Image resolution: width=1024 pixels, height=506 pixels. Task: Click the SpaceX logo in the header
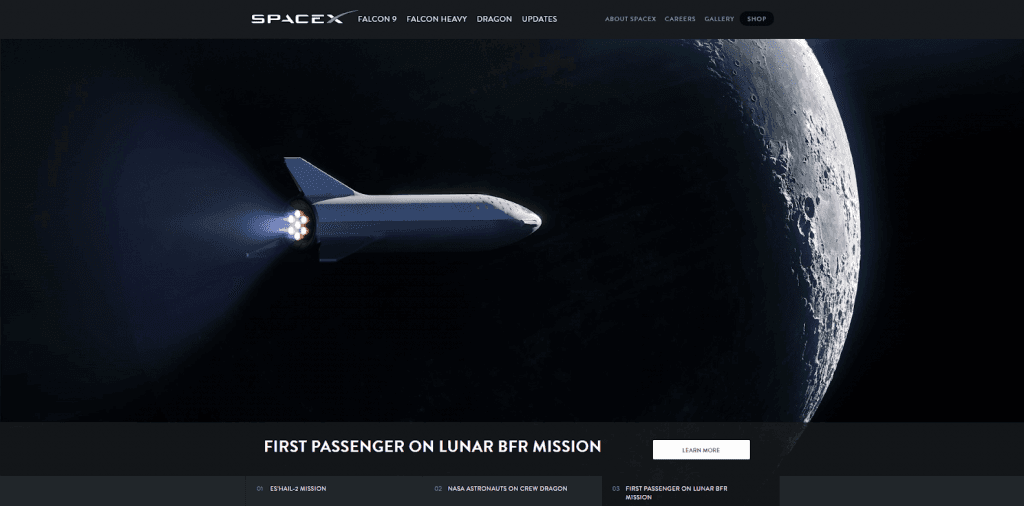pyautogui.click(x=304, y=18)
